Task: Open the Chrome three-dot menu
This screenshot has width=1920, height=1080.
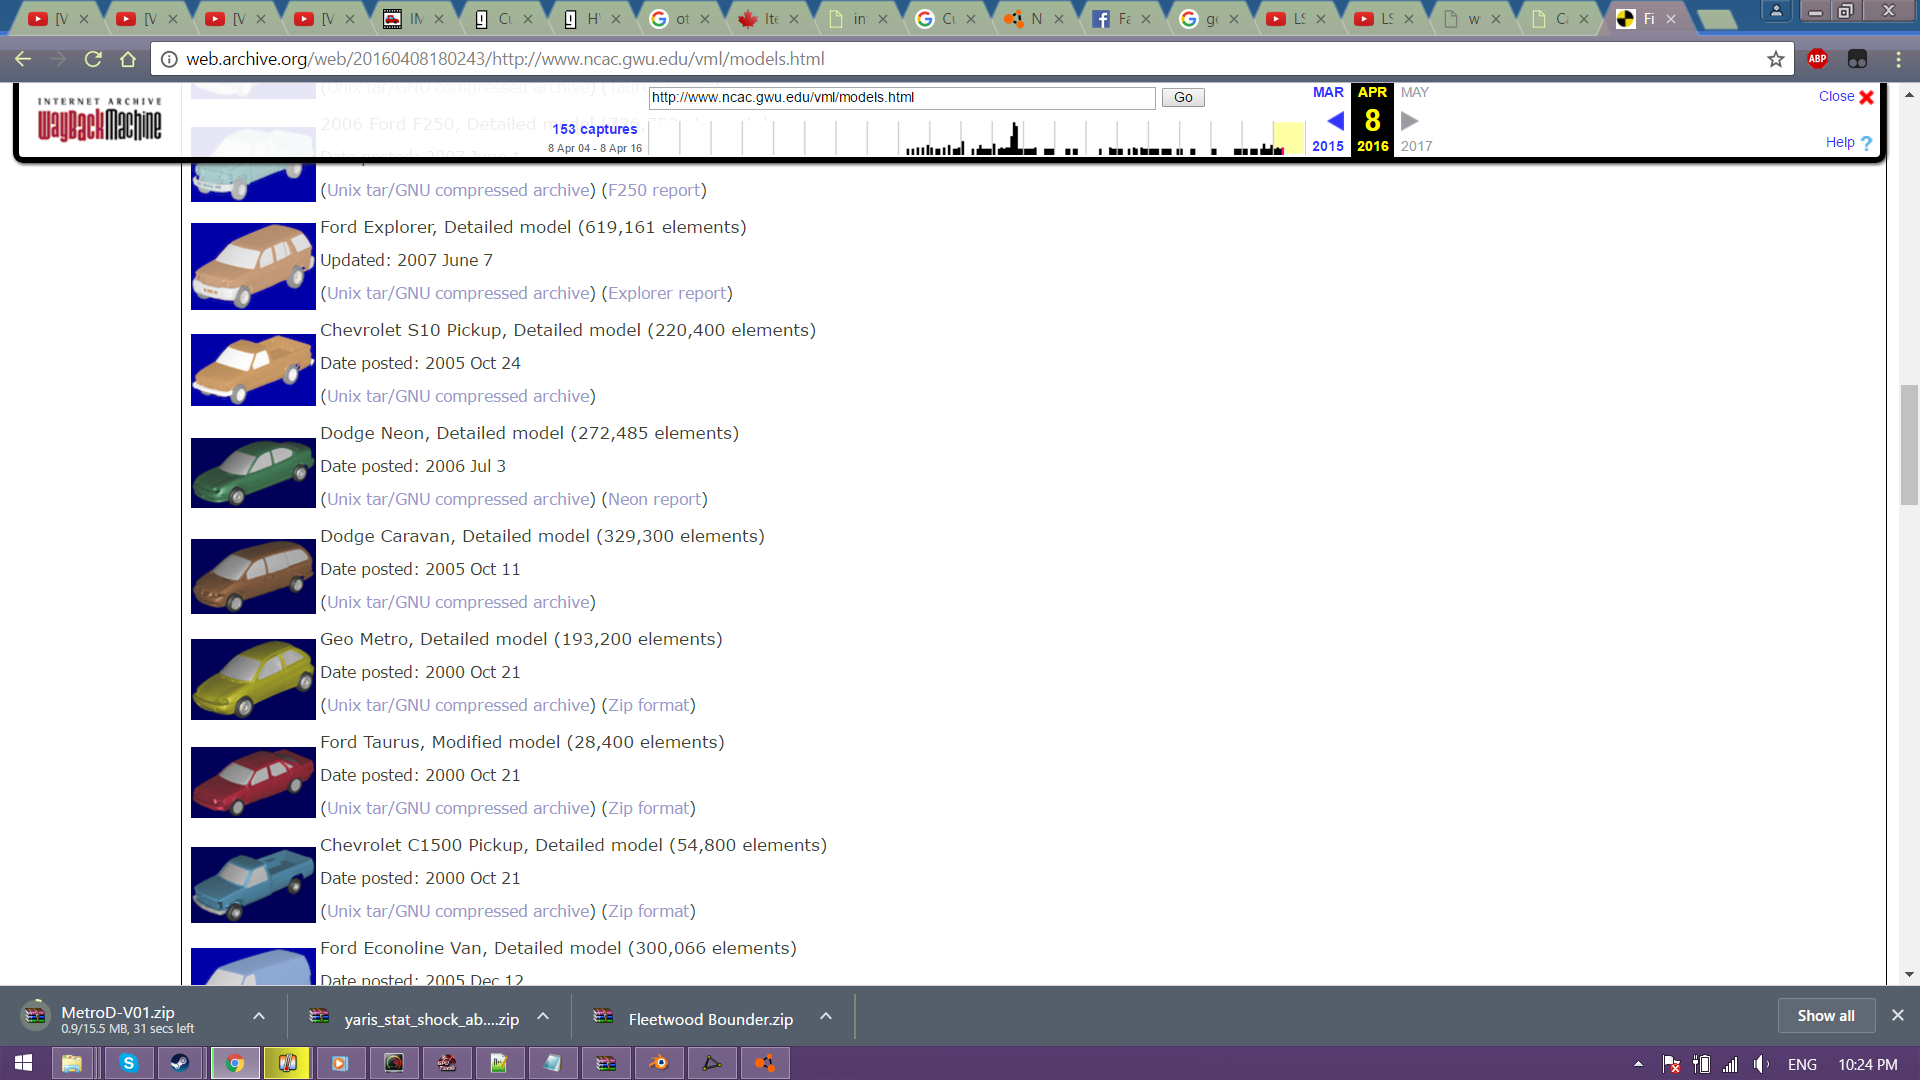Action: pos(1898,59)
